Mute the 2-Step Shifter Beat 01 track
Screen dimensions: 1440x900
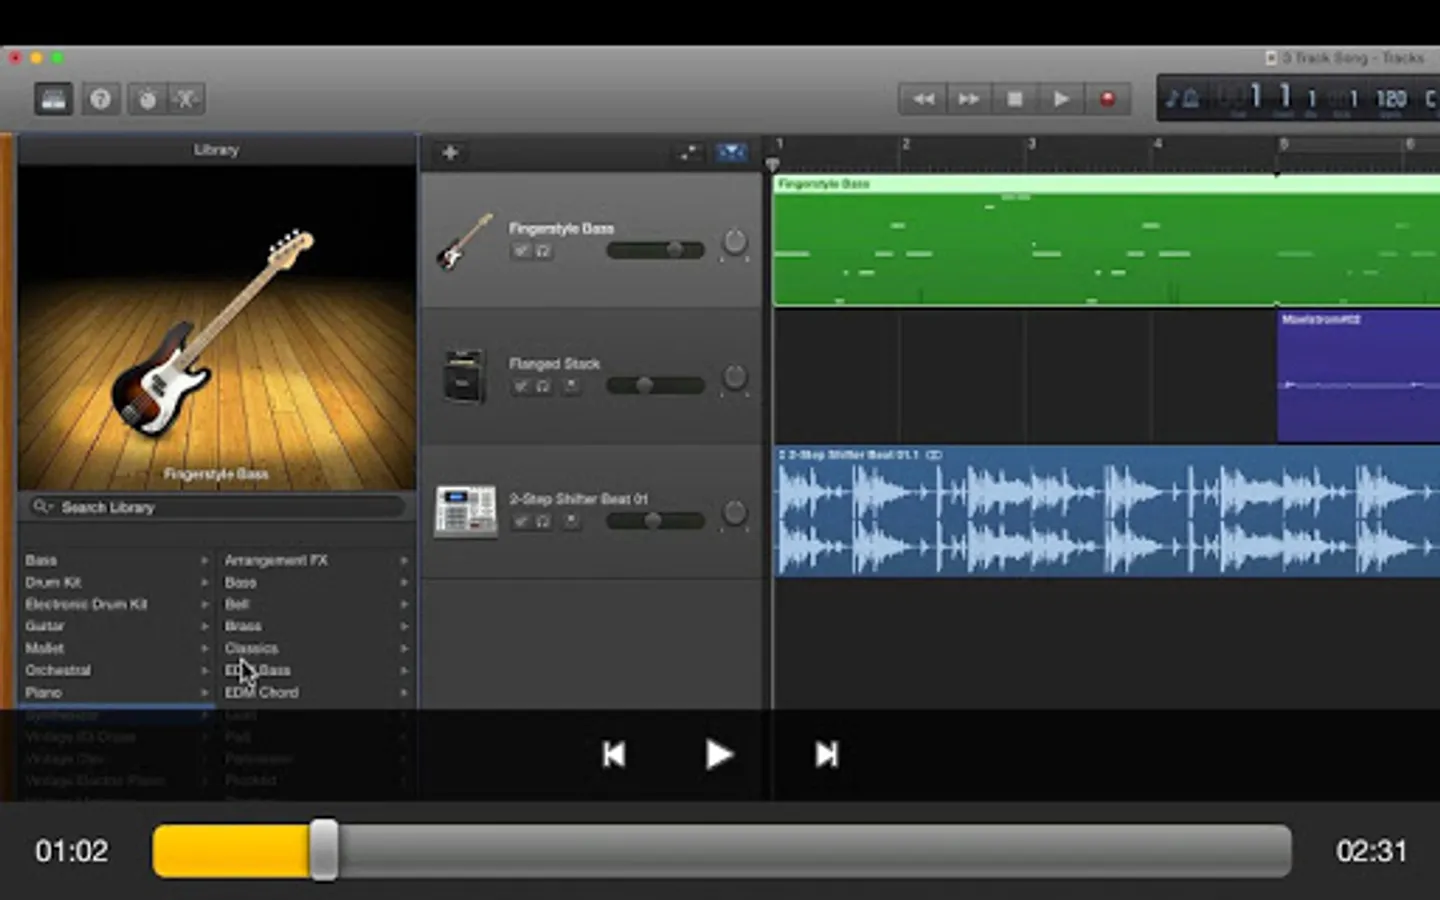(x=520, y=521)
